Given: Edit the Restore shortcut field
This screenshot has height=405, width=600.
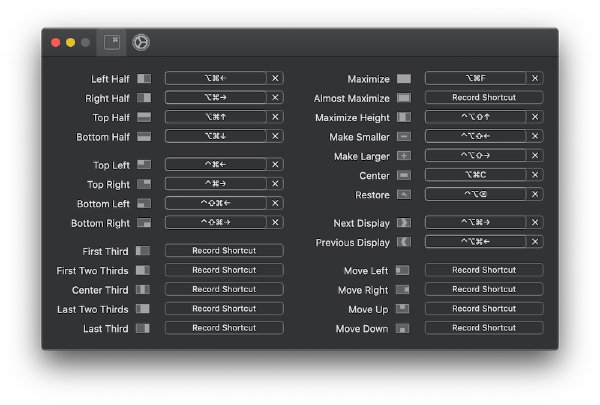Looking at the screenshot, I should click(x=476, y=194).
